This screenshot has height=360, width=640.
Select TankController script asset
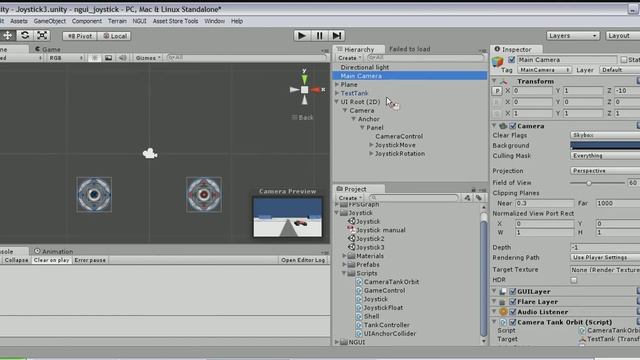(382, 325)
